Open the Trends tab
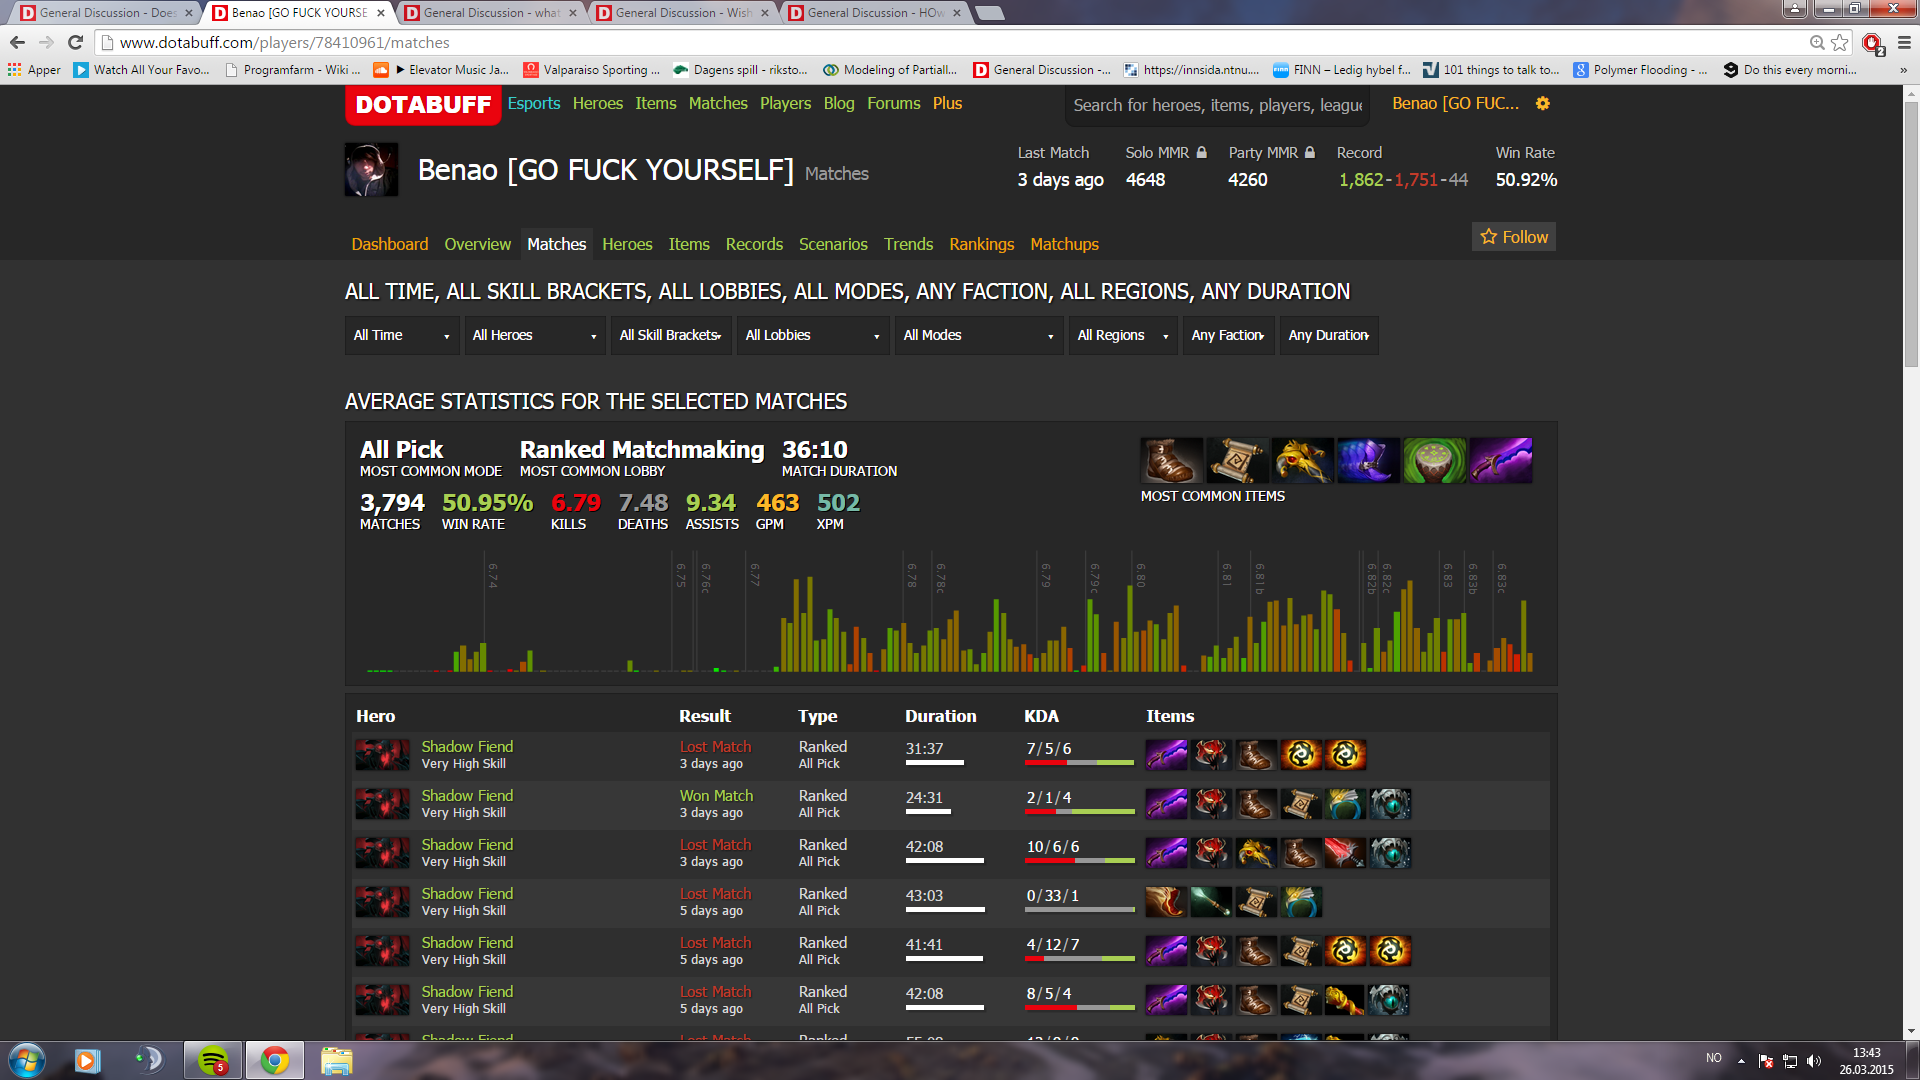1920x1080 pixels. [908, 244]
